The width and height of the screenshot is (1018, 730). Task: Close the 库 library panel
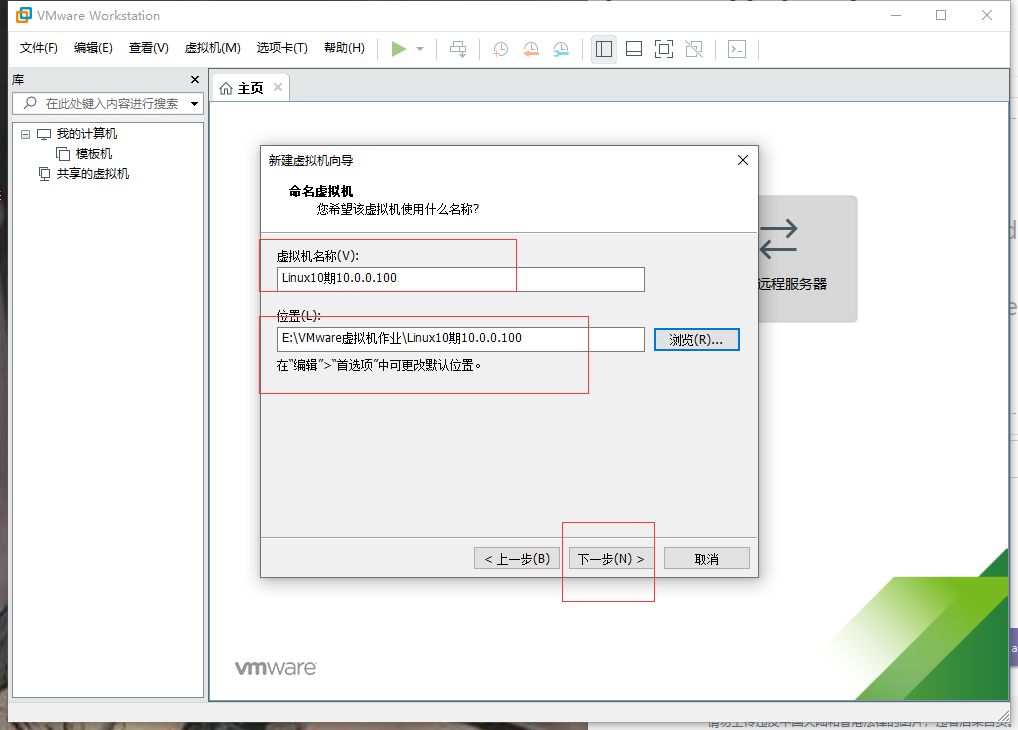pos(195,79)
